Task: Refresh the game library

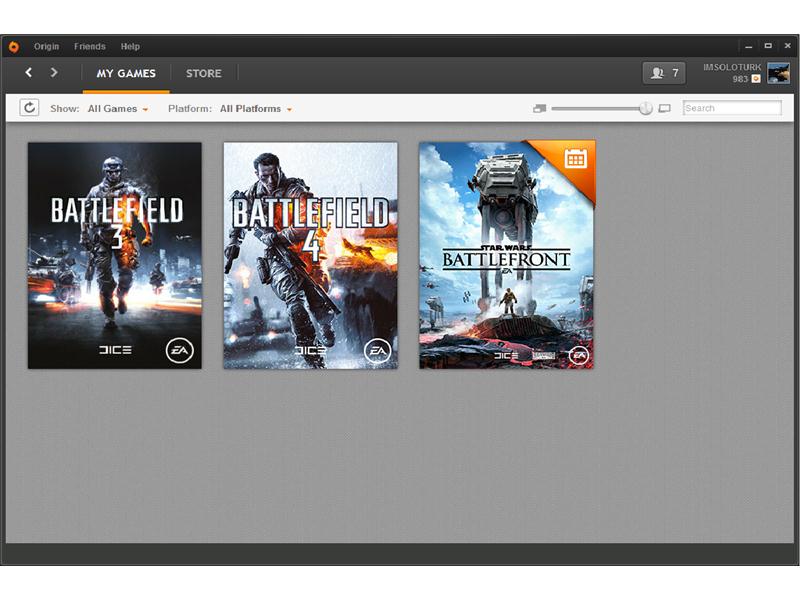Action: coord(29,108)
